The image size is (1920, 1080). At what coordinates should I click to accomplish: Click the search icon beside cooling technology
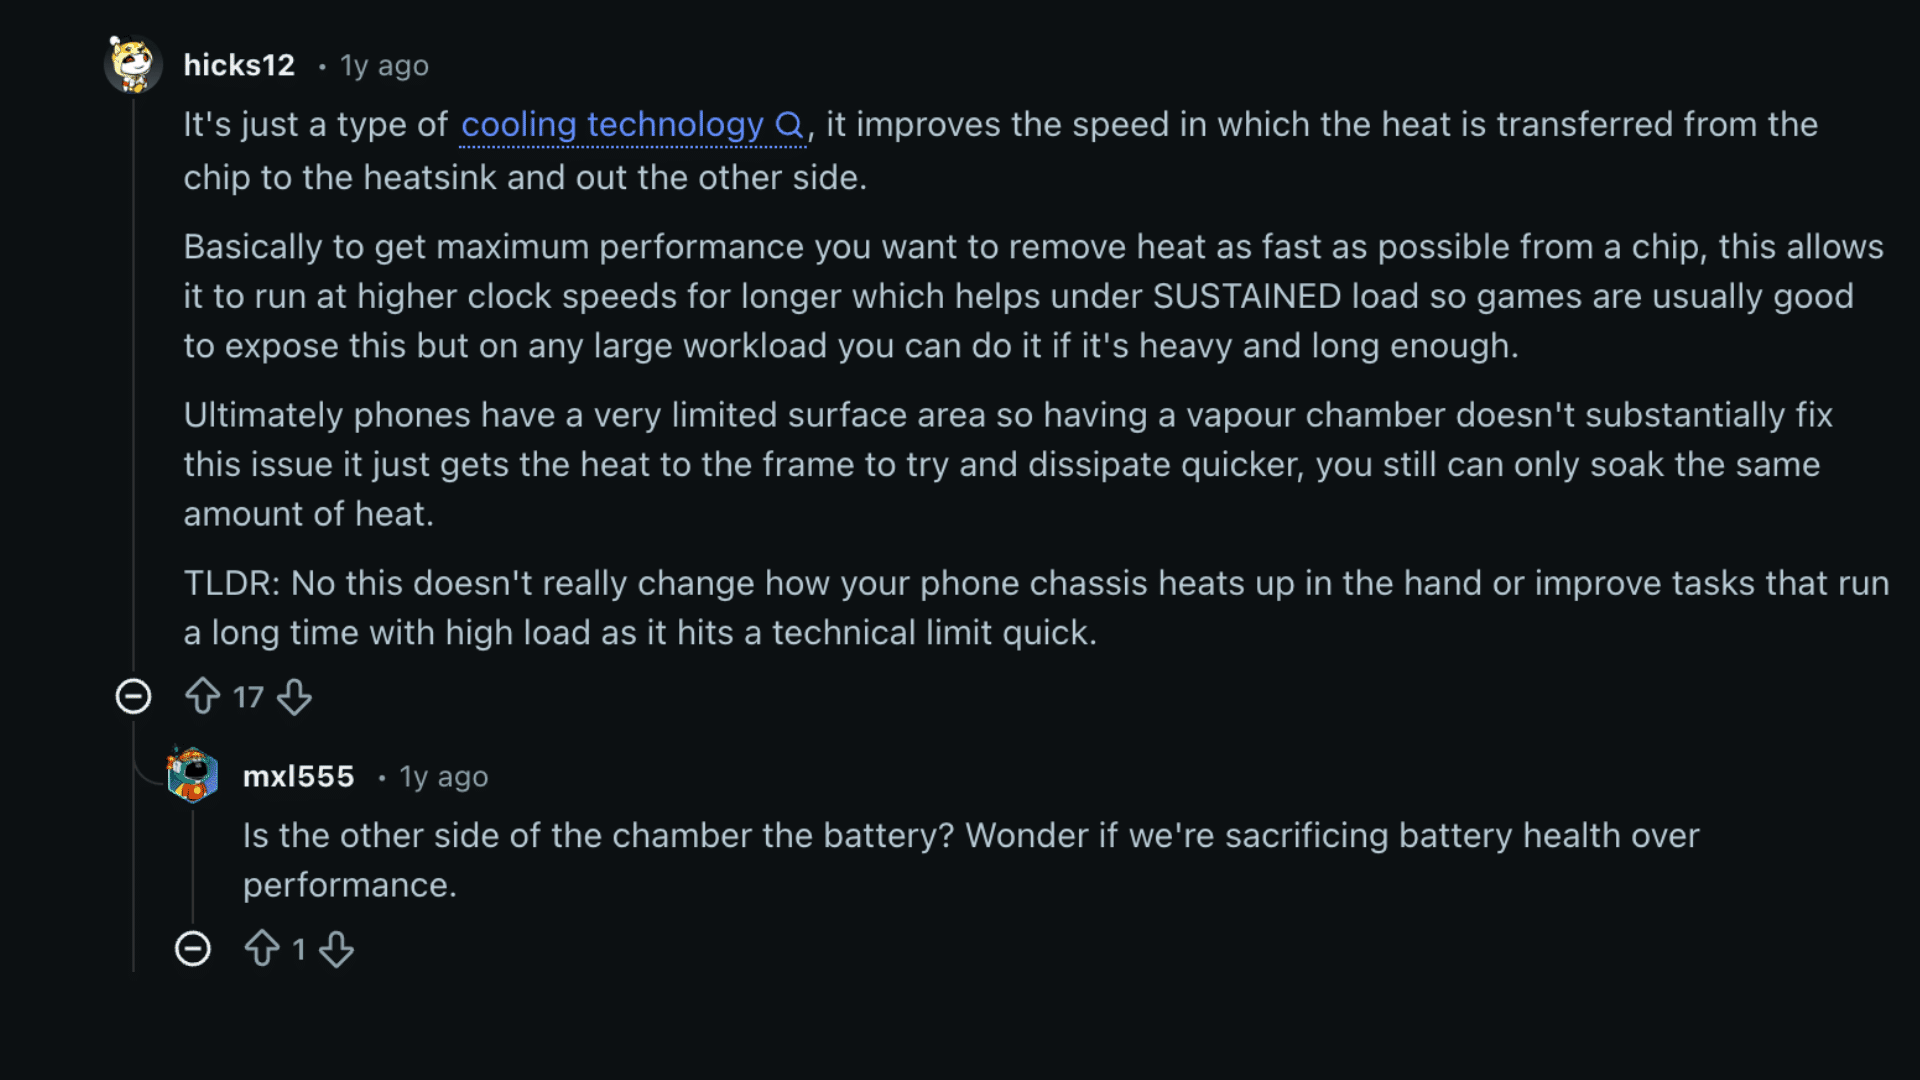(x=790, y=125)
